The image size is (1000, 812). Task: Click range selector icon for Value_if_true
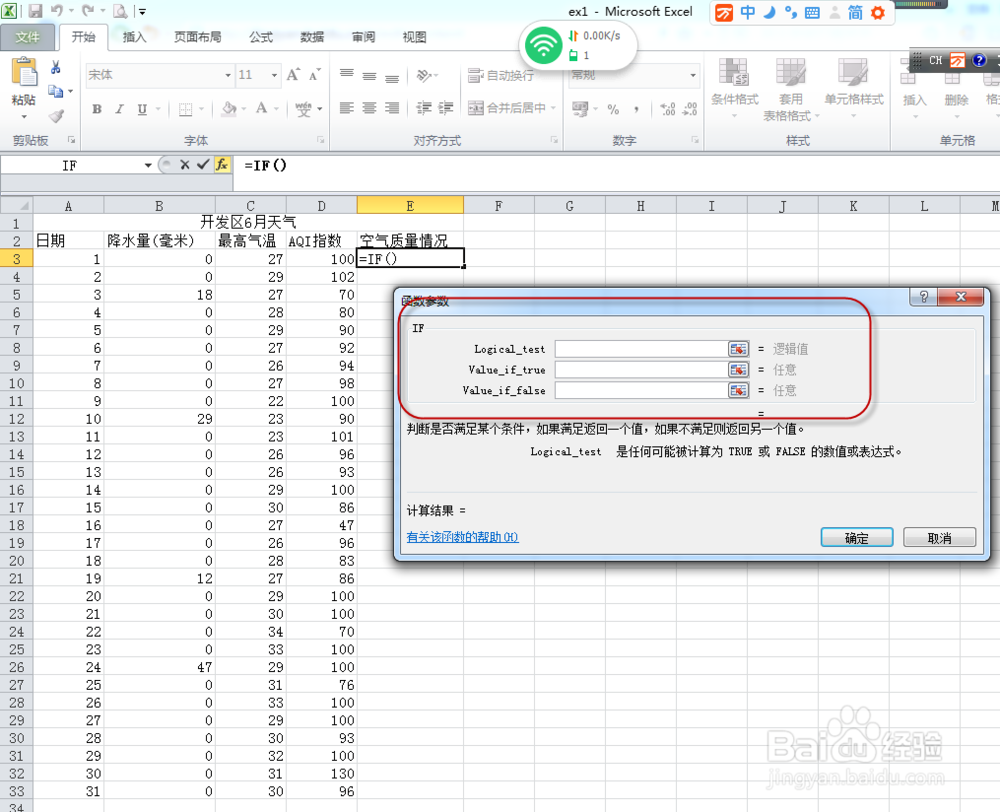pyautogui.click(x=739, y=369)
